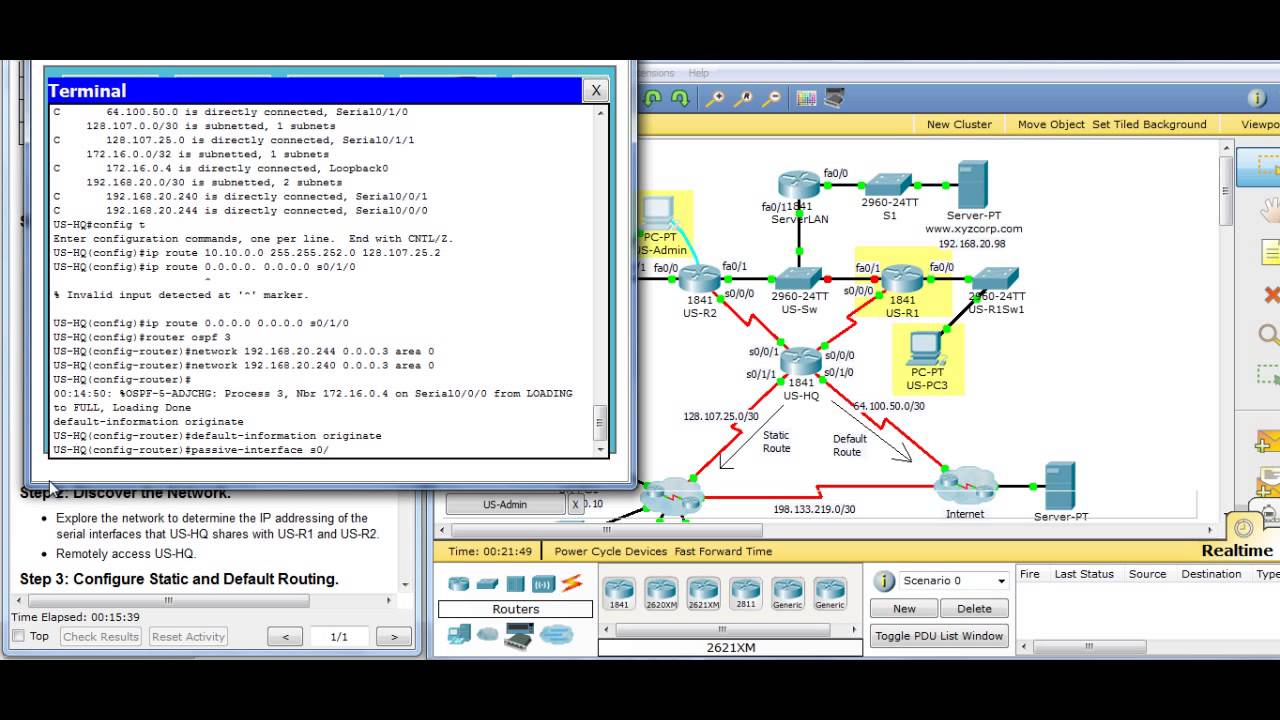Select the Switches device category icon
1280x720 pixels.
(x=487, y=584)
